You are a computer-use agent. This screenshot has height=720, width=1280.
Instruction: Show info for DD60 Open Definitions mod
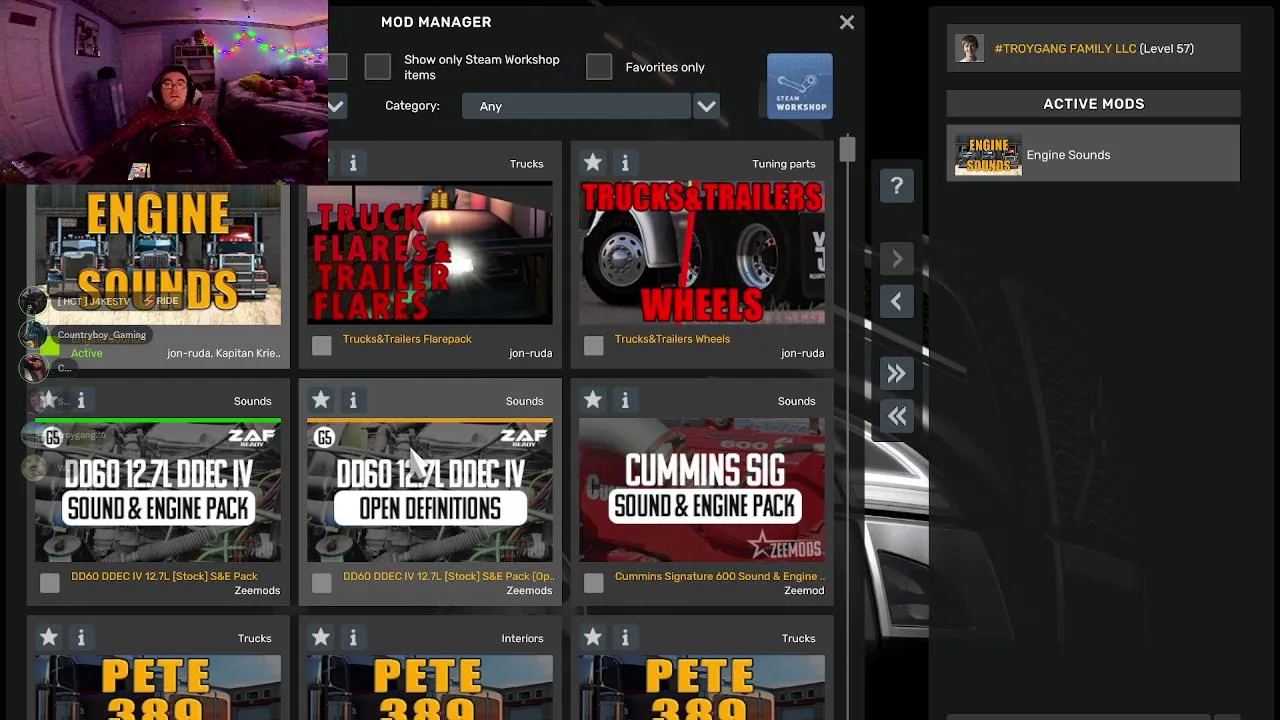coord(353,401)
